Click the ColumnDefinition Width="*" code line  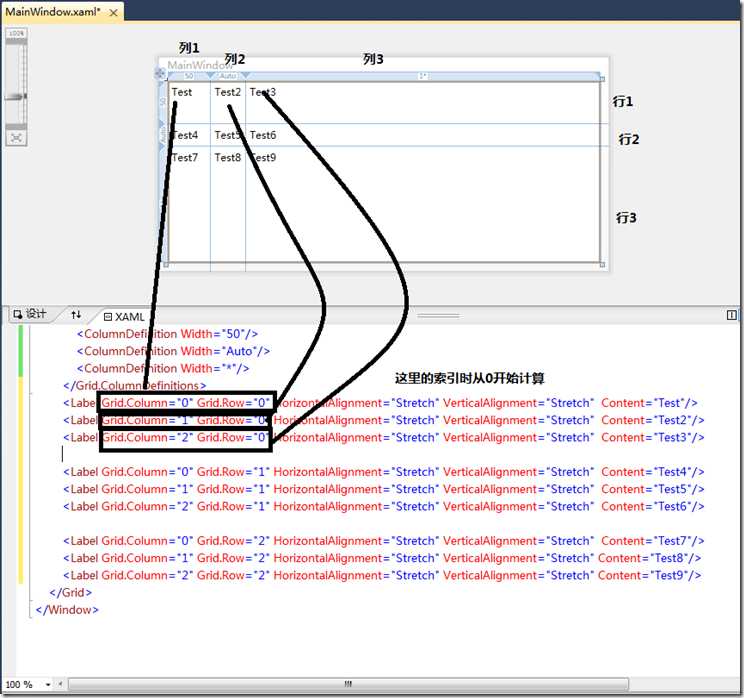pos(163,368)
